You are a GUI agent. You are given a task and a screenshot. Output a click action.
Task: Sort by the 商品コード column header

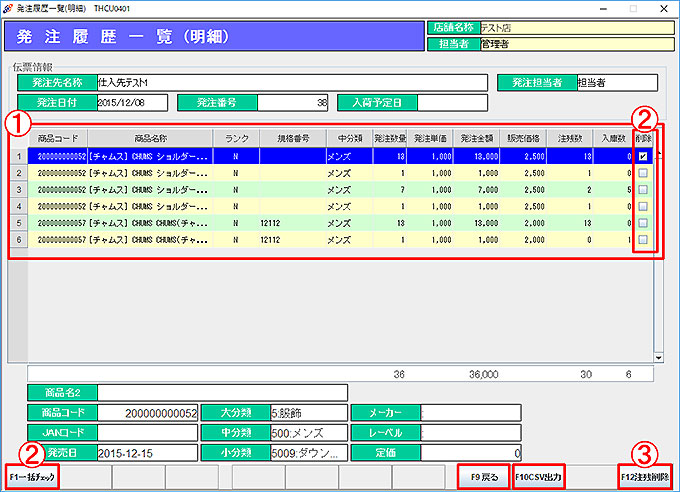pos(57,138)
